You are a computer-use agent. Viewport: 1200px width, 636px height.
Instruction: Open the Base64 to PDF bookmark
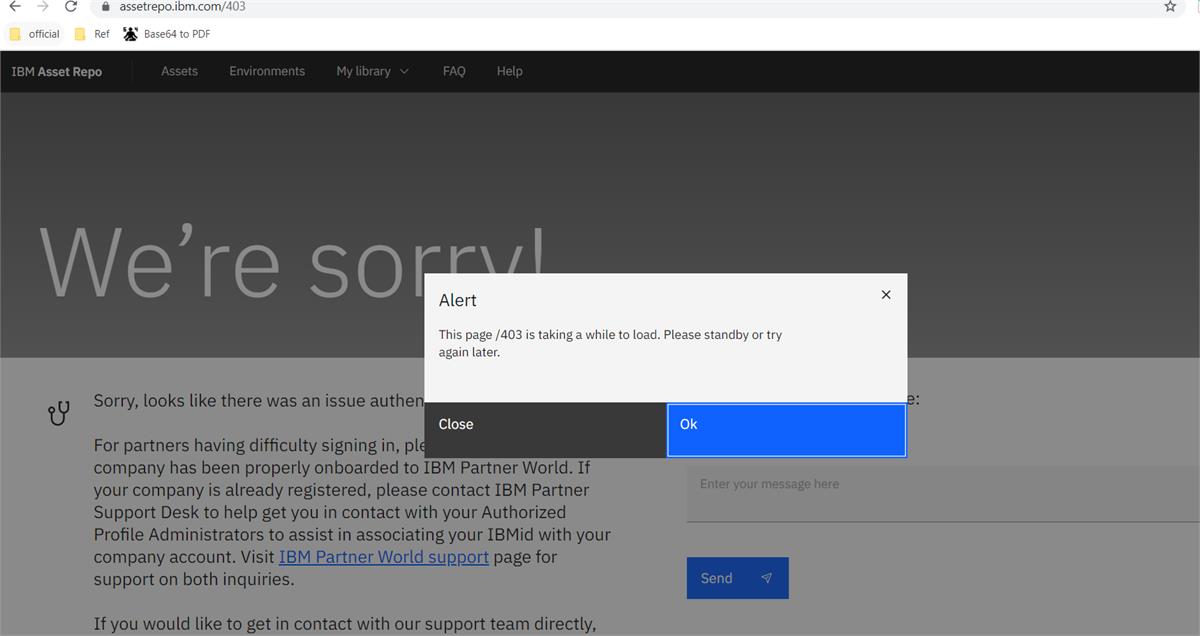point(167,34)
